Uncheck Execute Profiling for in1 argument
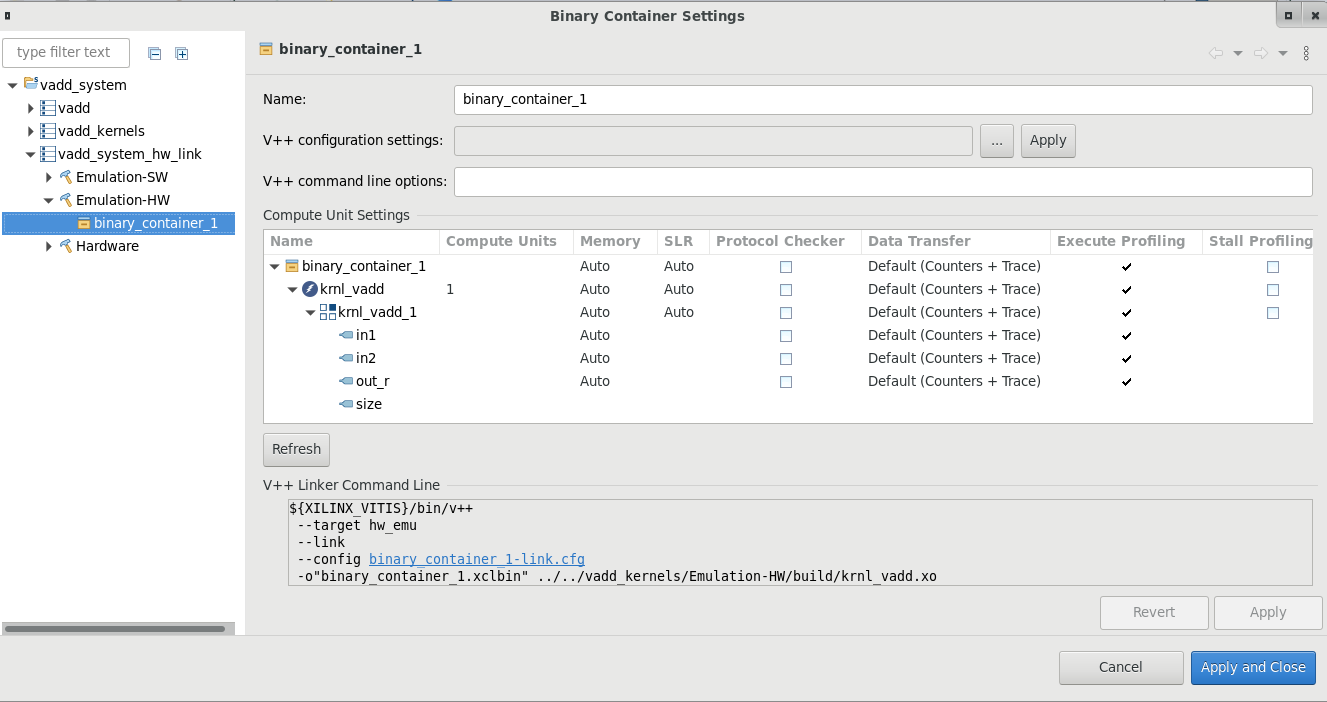 pyautogui.click(x=1127, y=336)
